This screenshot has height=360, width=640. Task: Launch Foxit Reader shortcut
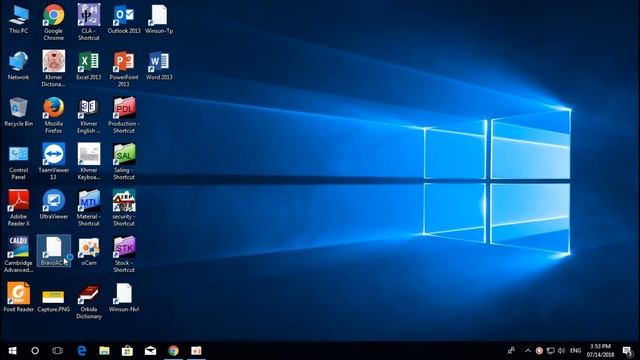point(18,298)
